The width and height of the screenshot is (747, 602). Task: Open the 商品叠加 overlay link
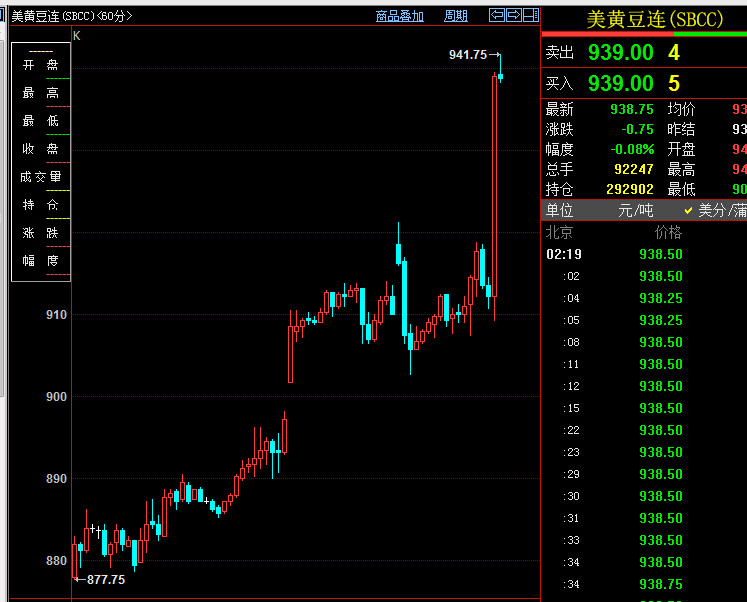tap(399, 16)
